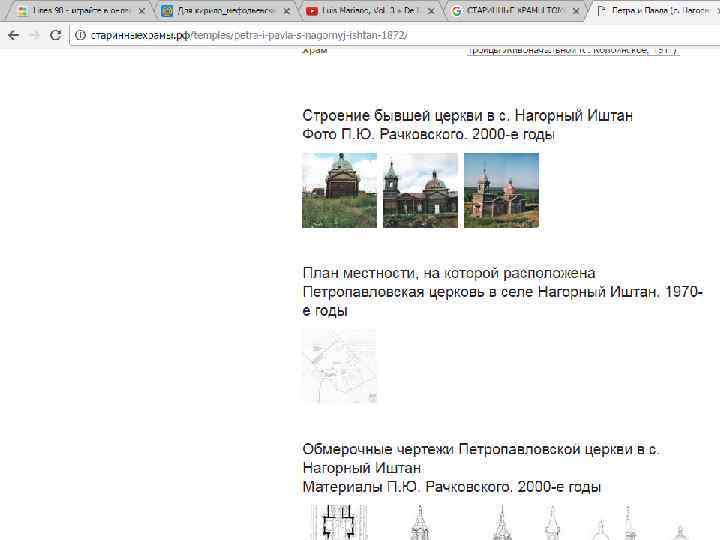
Task: Click the Lines 98 tab favicon
Action: click(22, 11)
